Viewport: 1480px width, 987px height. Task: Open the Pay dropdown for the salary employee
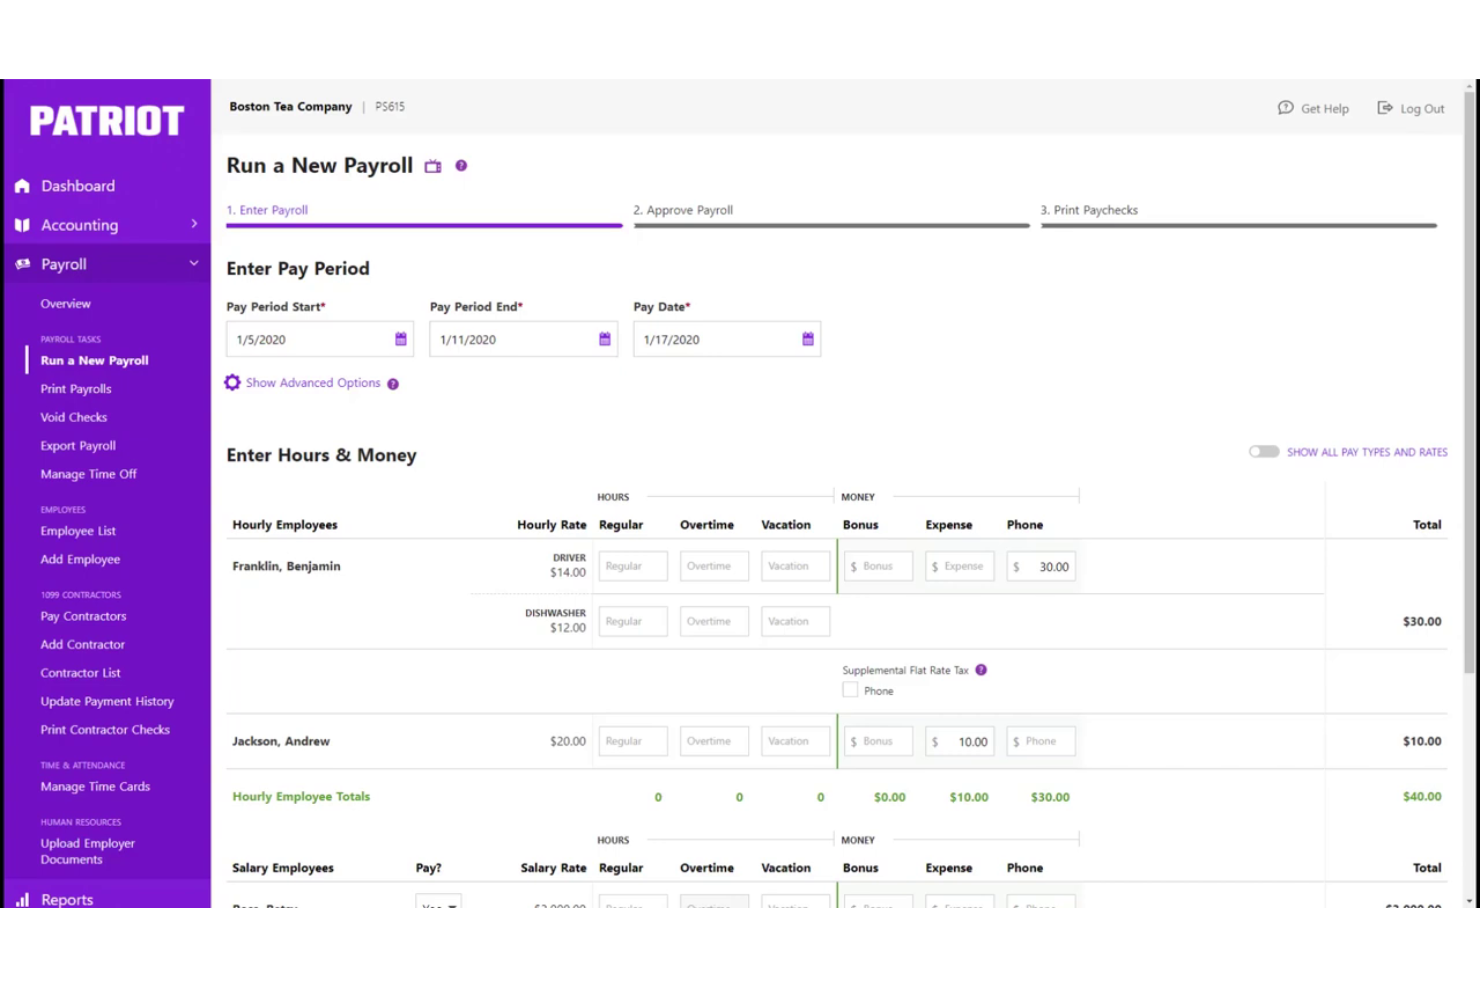tap(438, 905)
